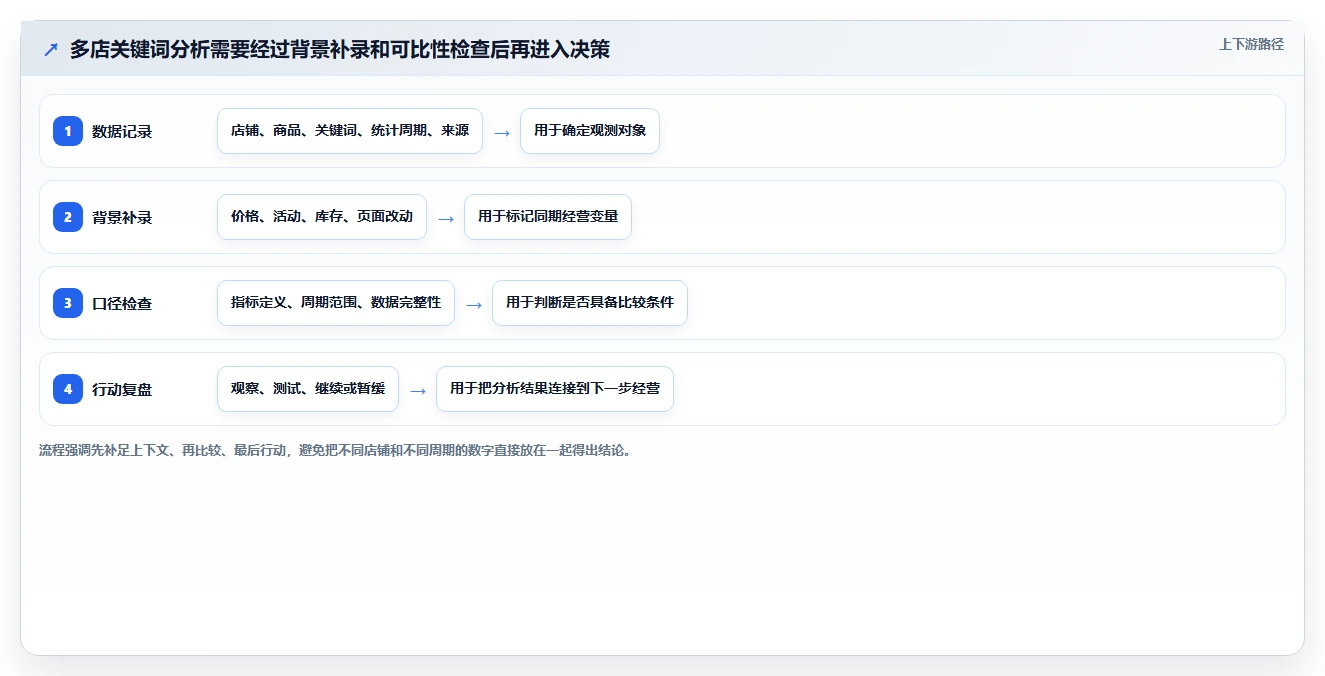Click the 用于确定观测对象 chip
Viewport: 1325px width, 676px height.
pos(590,131)
